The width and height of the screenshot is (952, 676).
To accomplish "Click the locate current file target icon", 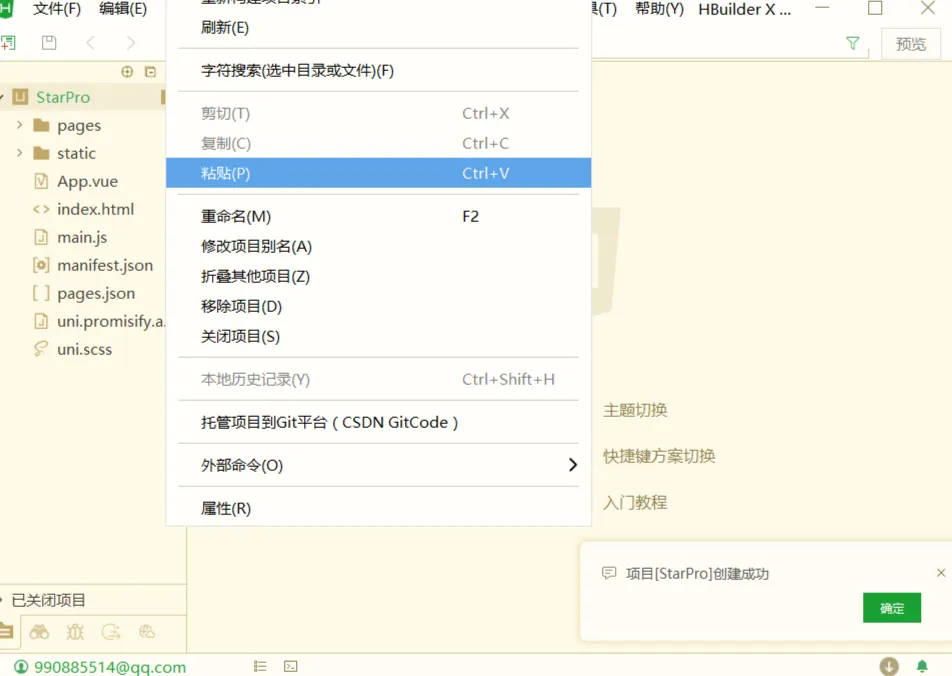I will click(127, 72).
